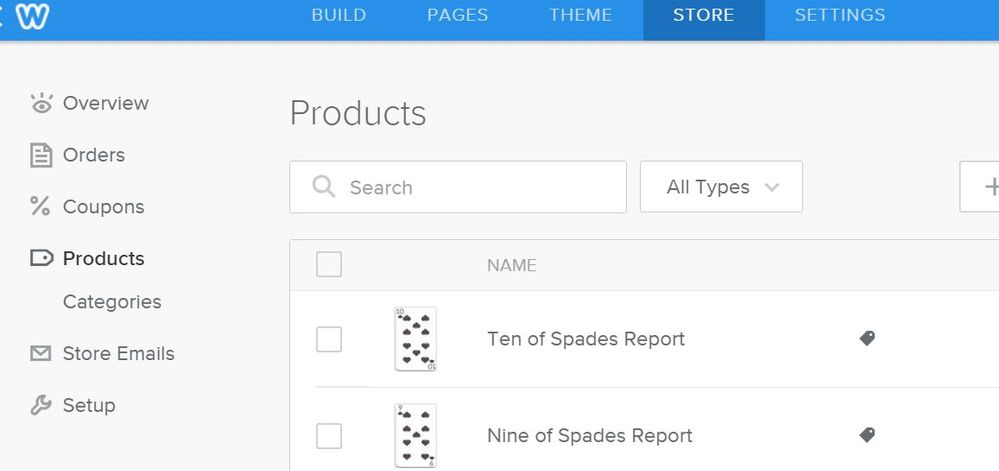This screenshot has width=999, height=471.
Task: Expand the All Types dropdown
Action: tap(721, 187)
